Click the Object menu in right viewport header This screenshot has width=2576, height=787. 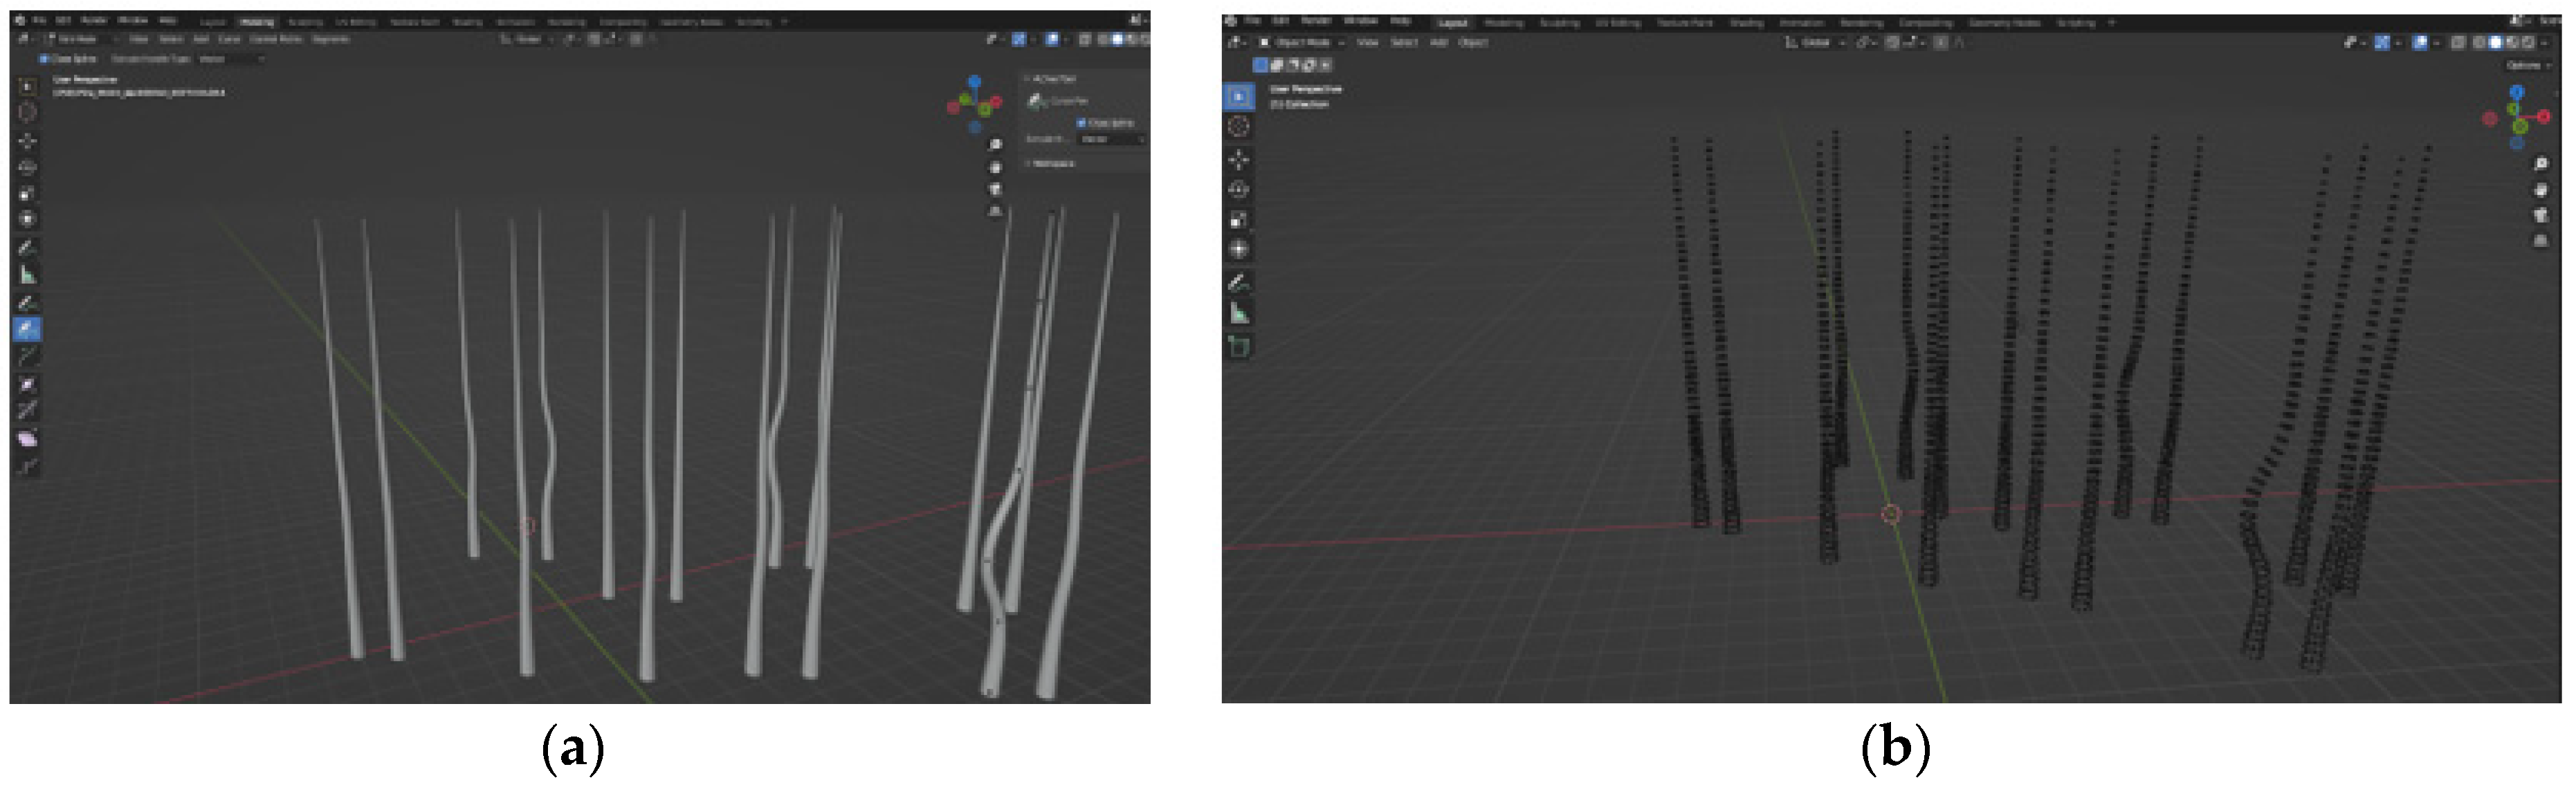(x=1473, y=42)
